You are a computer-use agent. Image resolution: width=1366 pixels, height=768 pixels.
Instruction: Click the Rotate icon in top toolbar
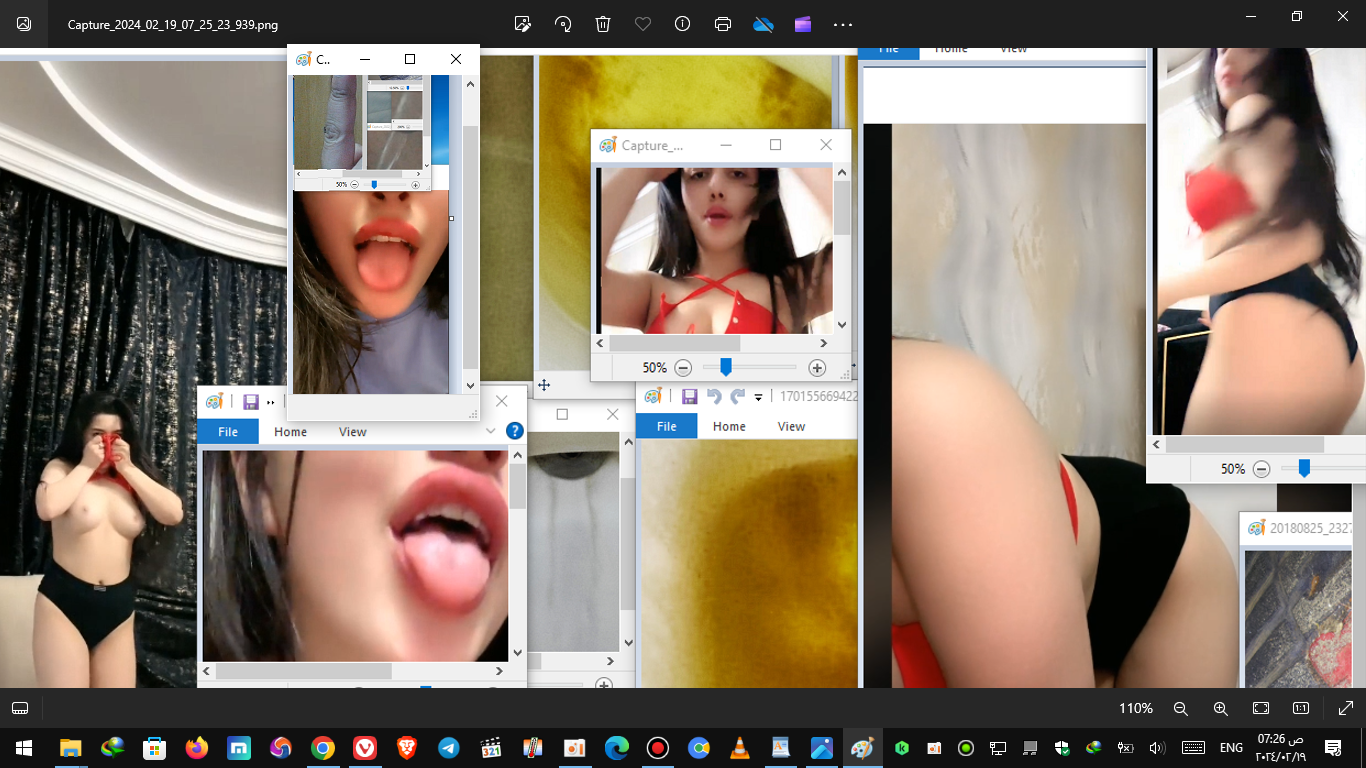tap(563, 24)
